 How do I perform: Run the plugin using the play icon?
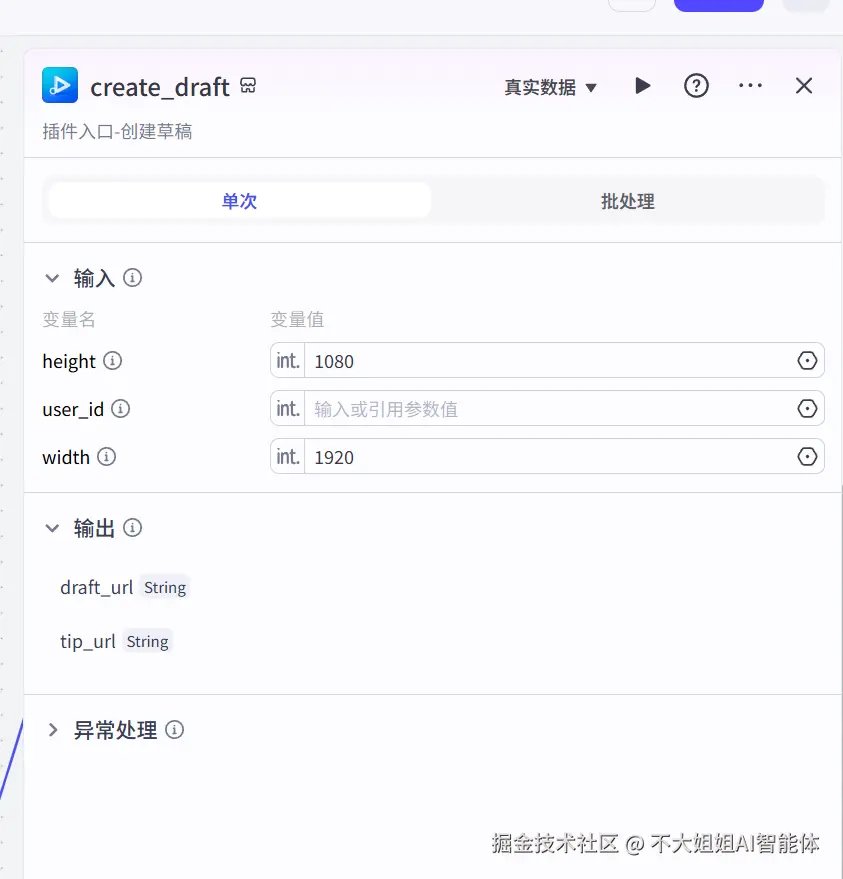coord(642,86)
